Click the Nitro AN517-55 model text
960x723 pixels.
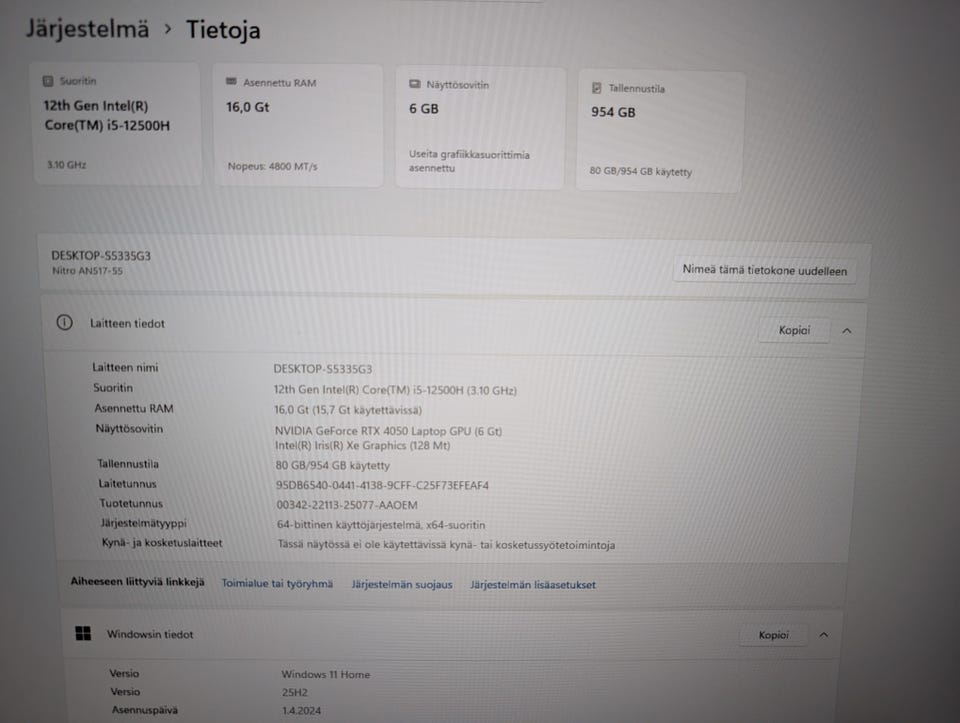tap(87, 271)
